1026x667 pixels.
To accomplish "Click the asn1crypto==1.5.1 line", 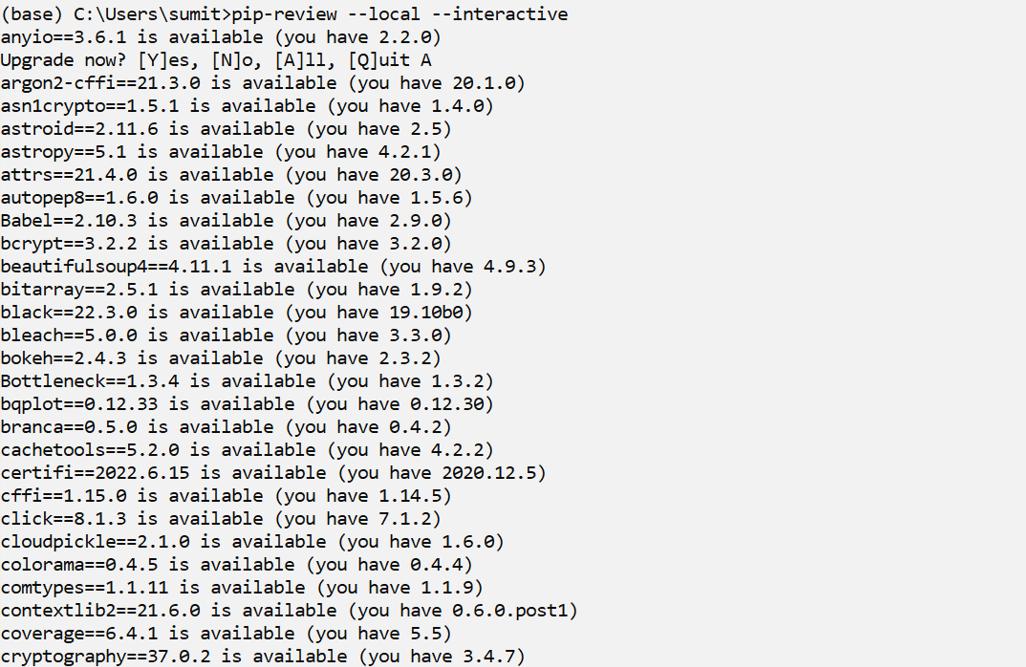I will click(247, 106).
